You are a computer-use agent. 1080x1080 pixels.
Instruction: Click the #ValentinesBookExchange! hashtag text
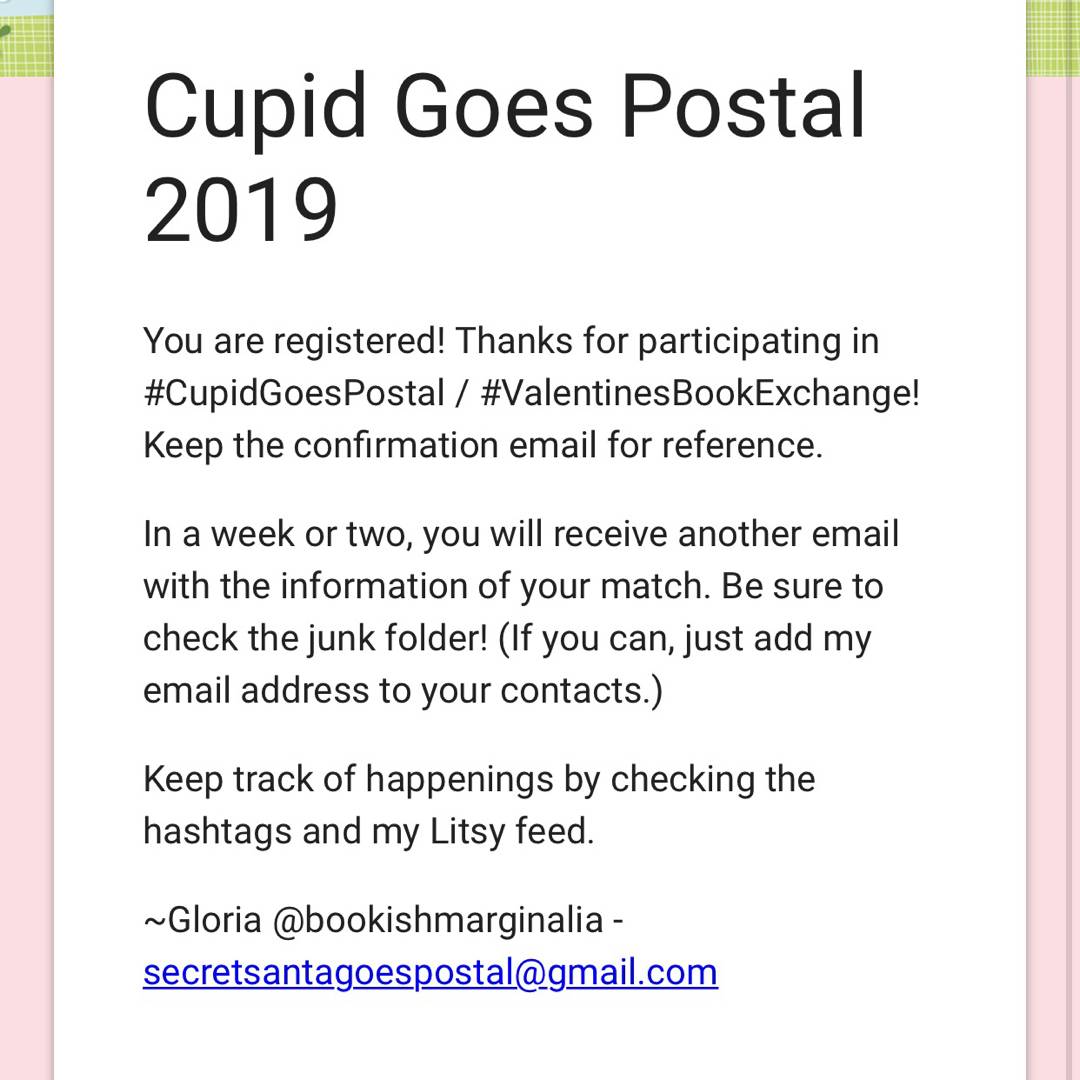(x=699, y=393)
